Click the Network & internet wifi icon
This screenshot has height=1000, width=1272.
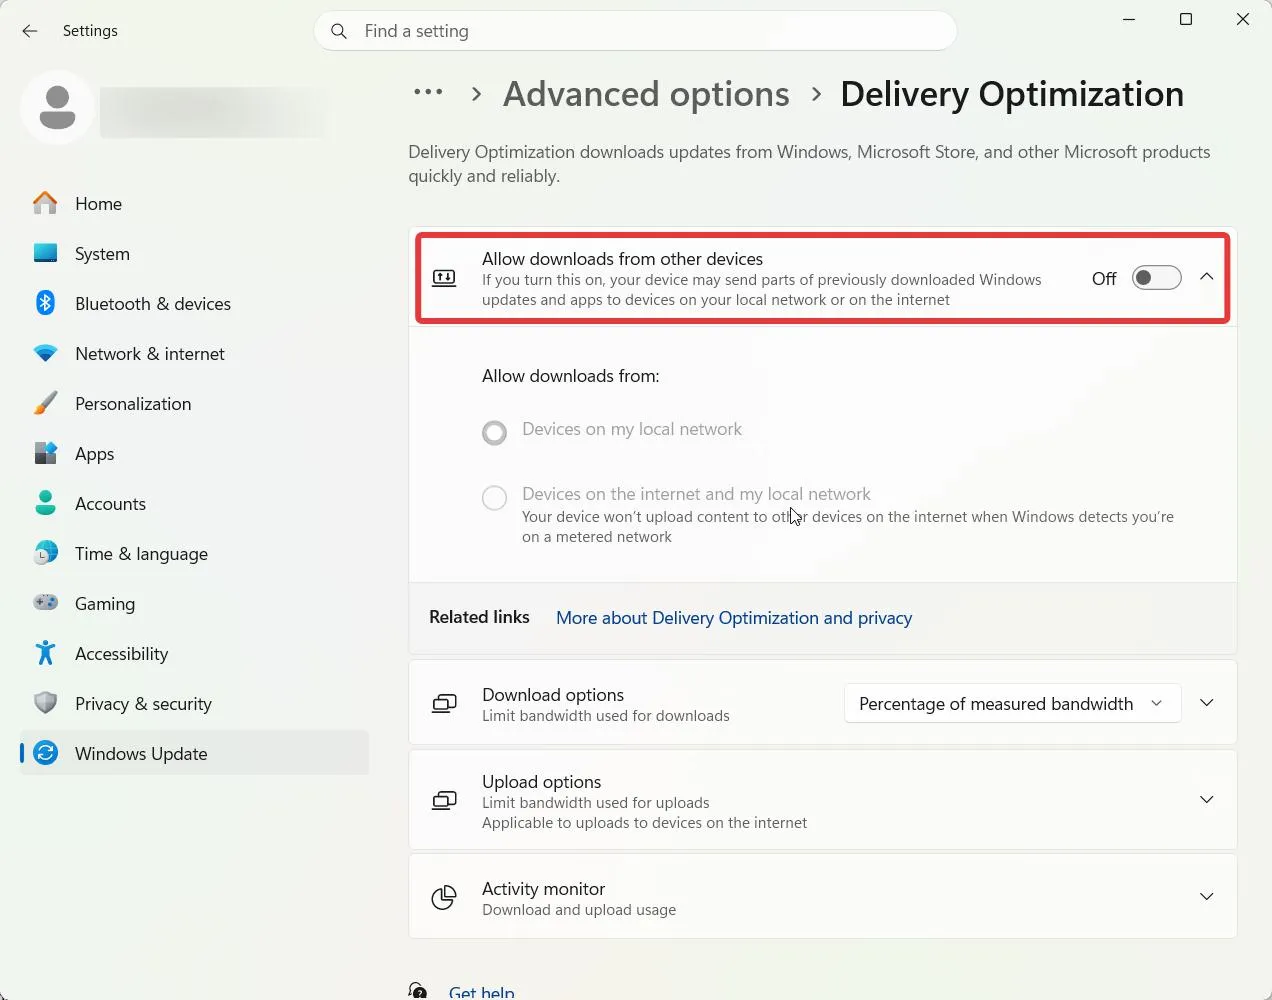(45, 353)
